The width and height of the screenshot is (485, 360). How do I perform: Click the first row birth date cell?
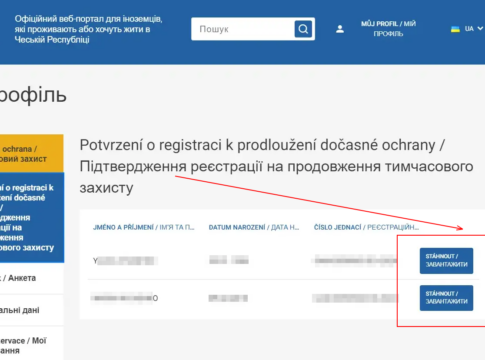coord(229,260)
